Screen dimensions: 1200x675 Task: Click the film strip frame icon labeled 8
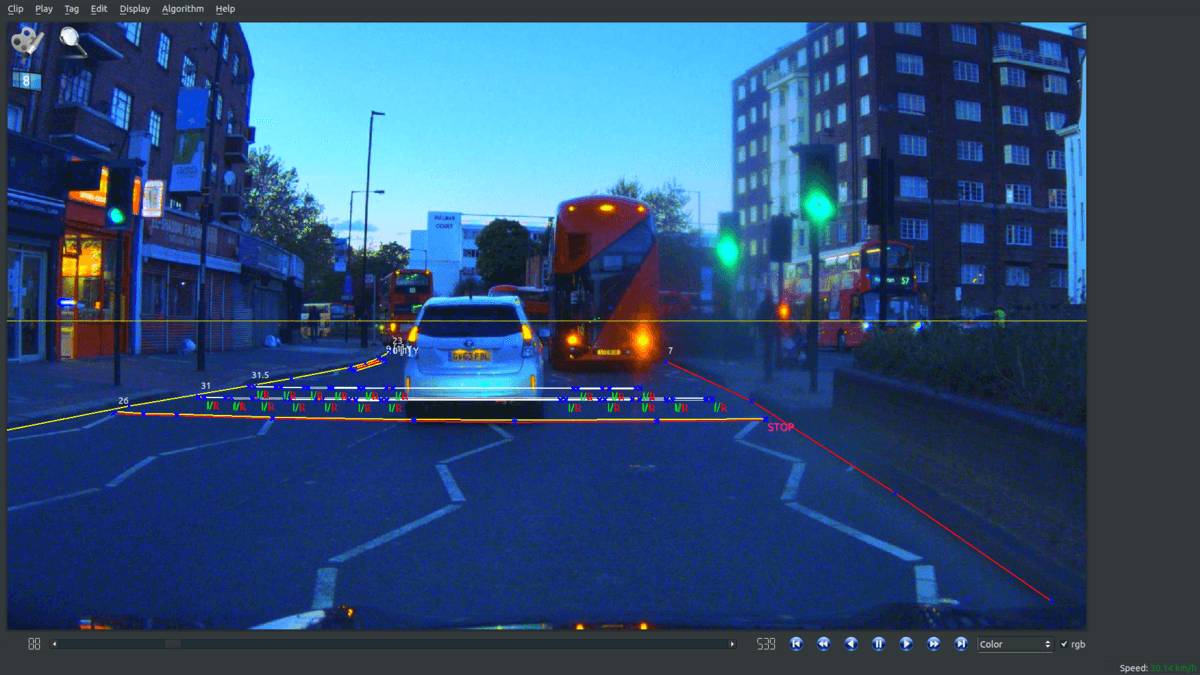coord(26,81)
